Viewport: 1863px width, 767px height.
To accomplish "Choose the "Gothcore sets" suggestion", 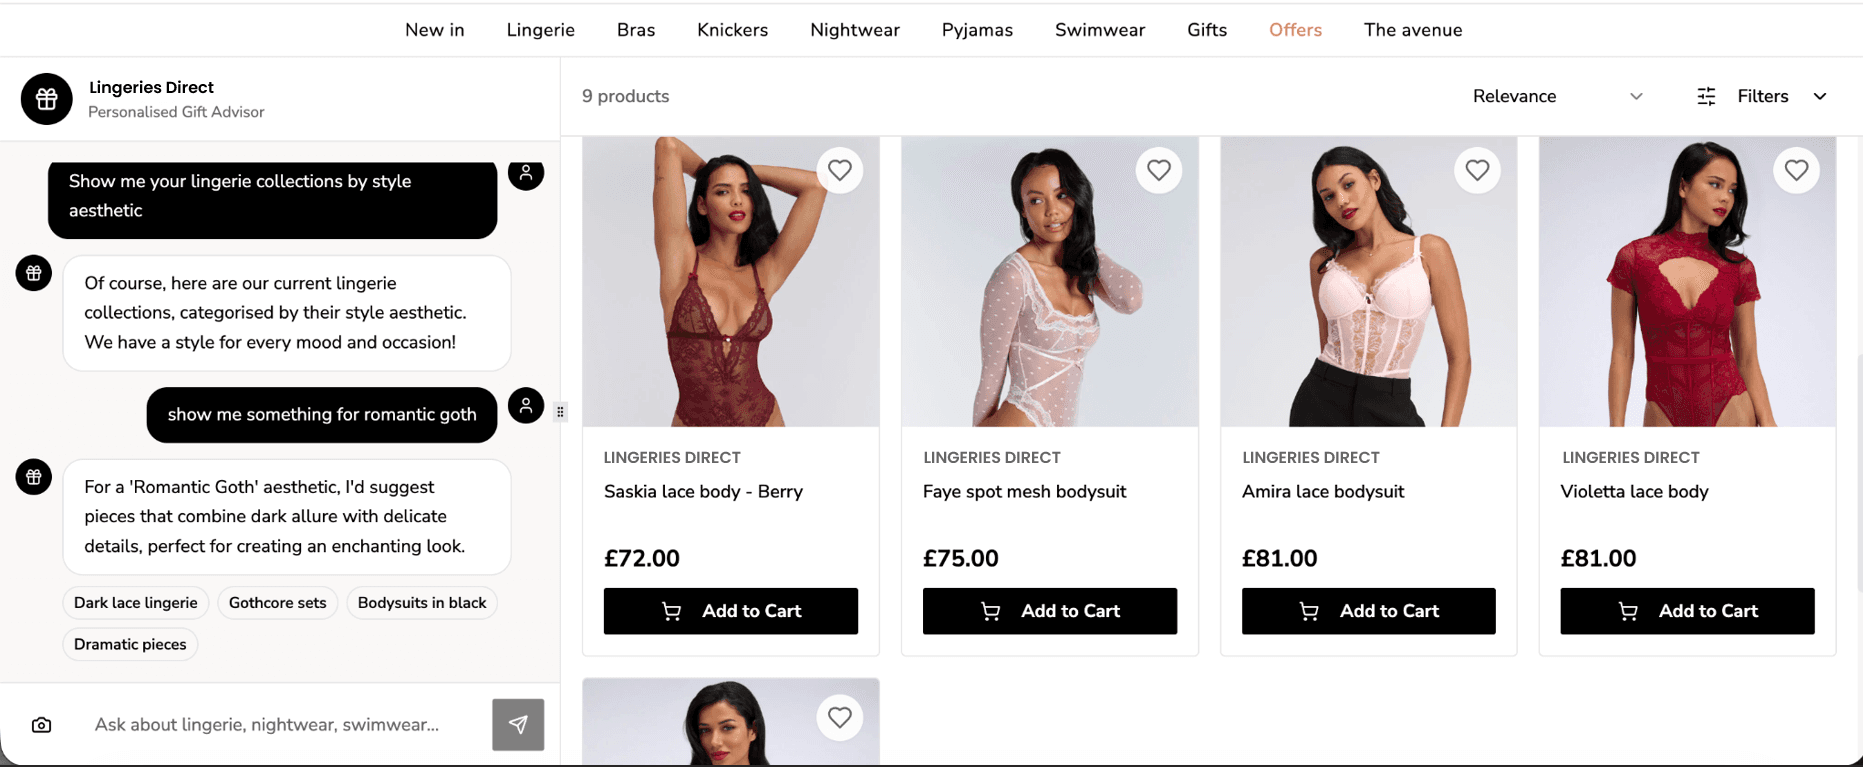I will click(x=277, y=603).
